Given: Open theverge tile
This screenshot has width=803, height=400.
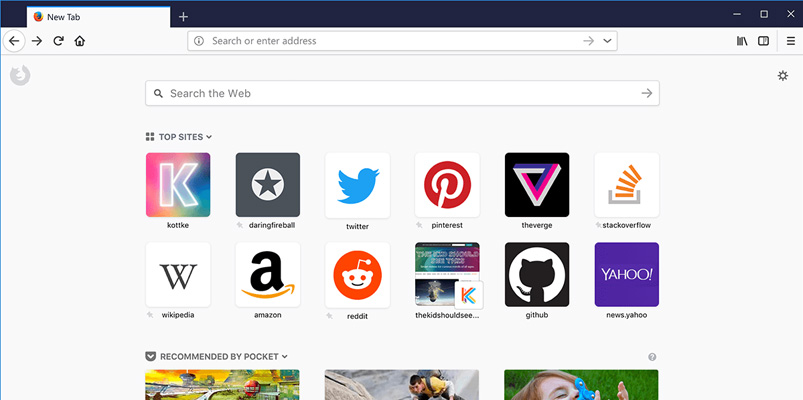Looking at the screenshot, I should pyautogui.click(x=537, y=185).
